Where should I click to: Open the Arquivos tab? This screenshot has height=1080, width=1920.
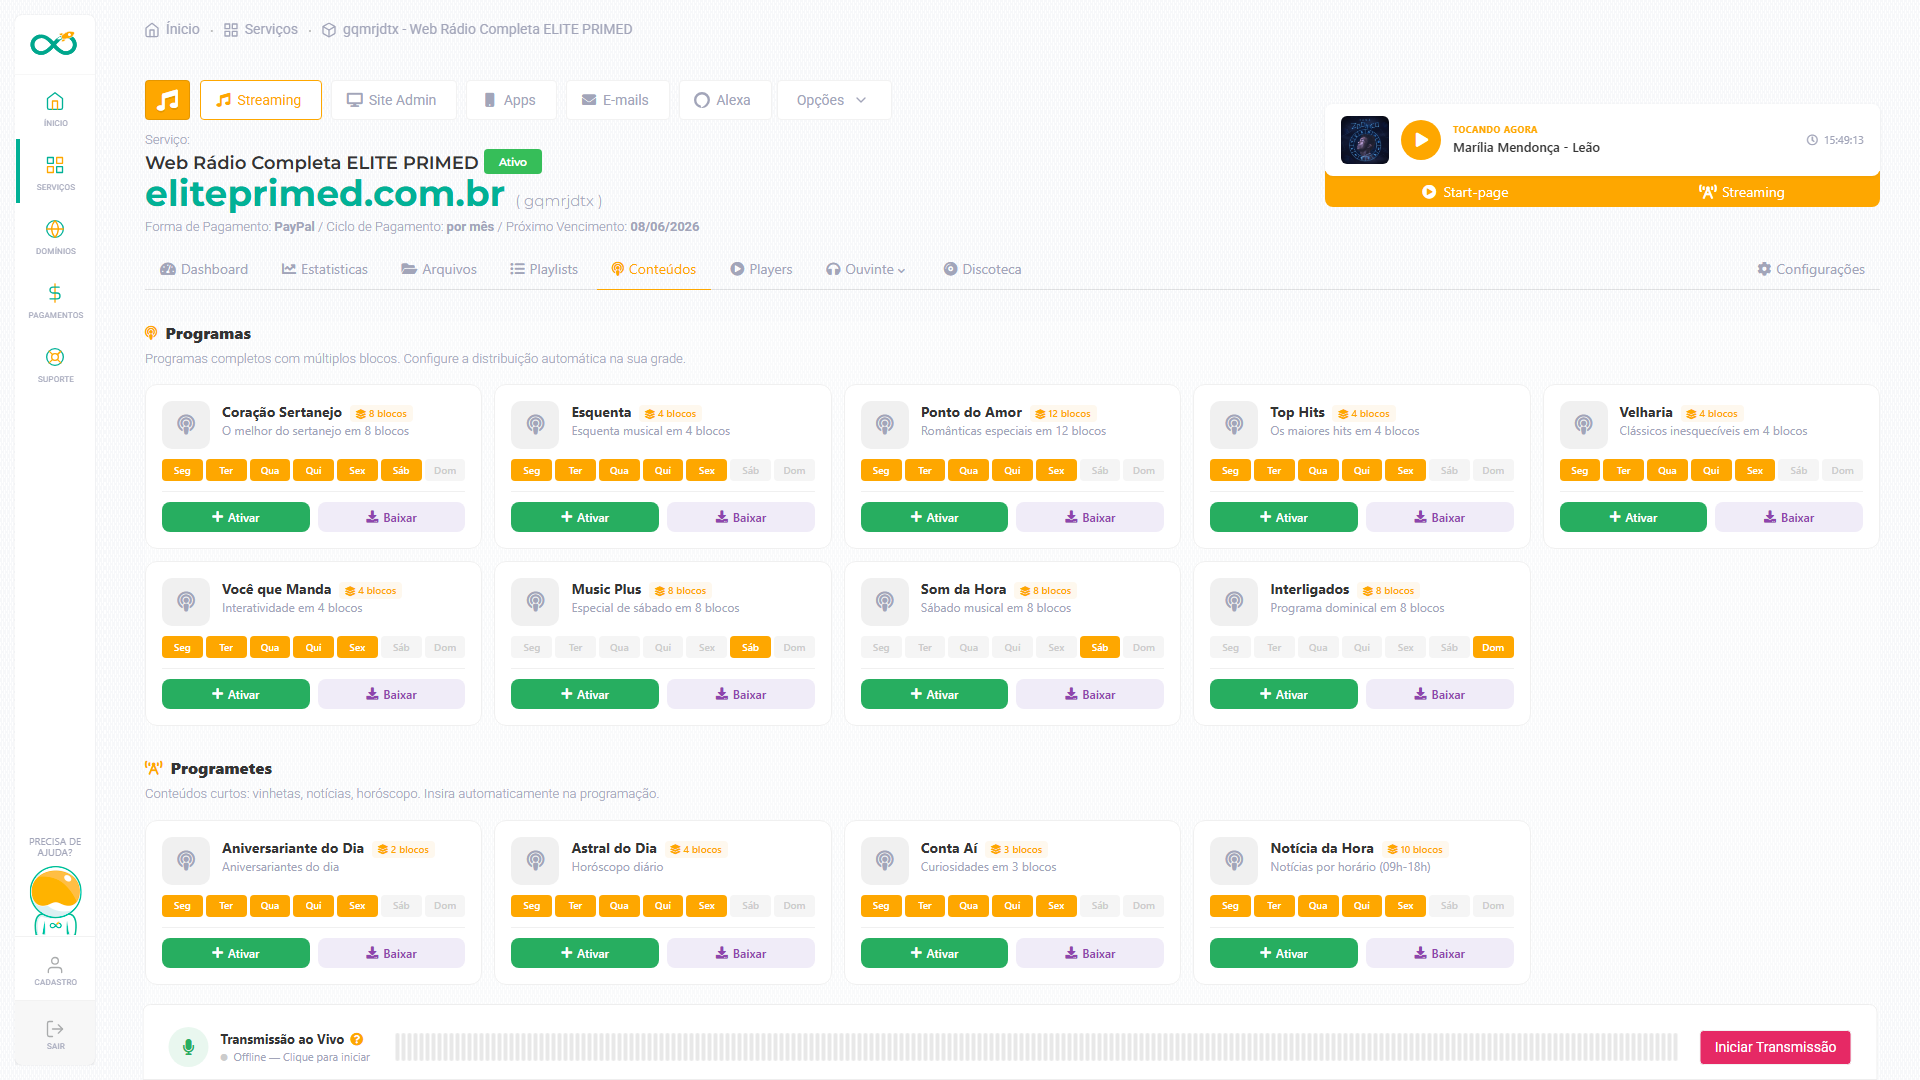point(439,269)
